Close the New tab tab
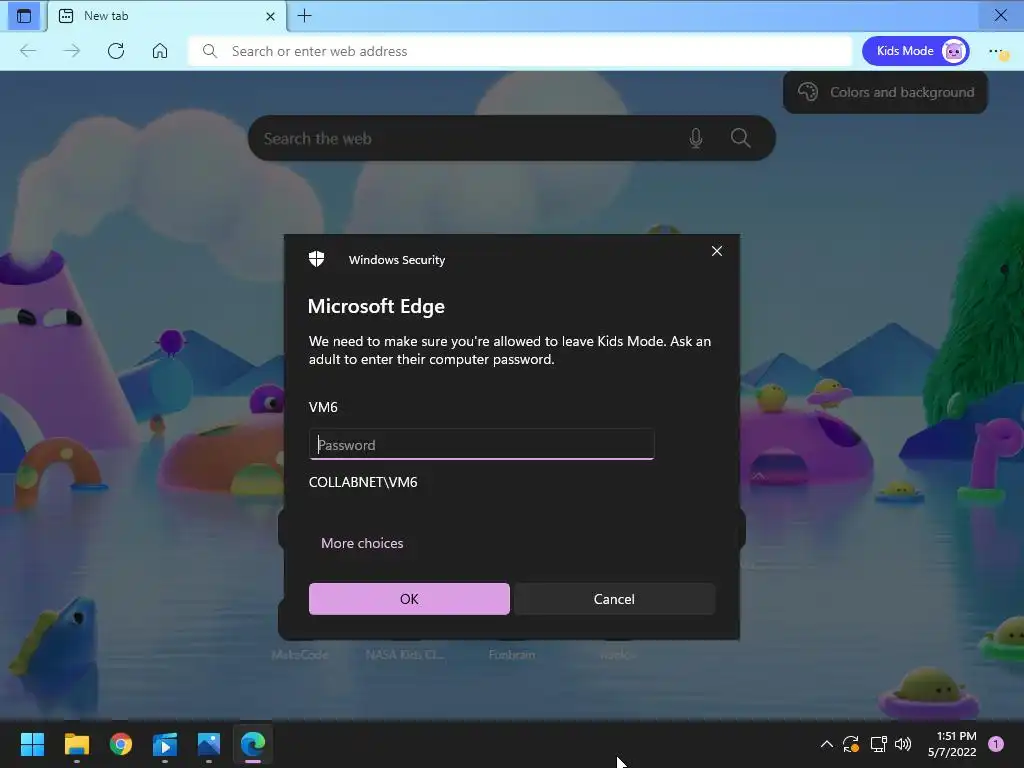The width and height of the screenshot is (1024, 768). pyautogui.click(x=270, y=16)
